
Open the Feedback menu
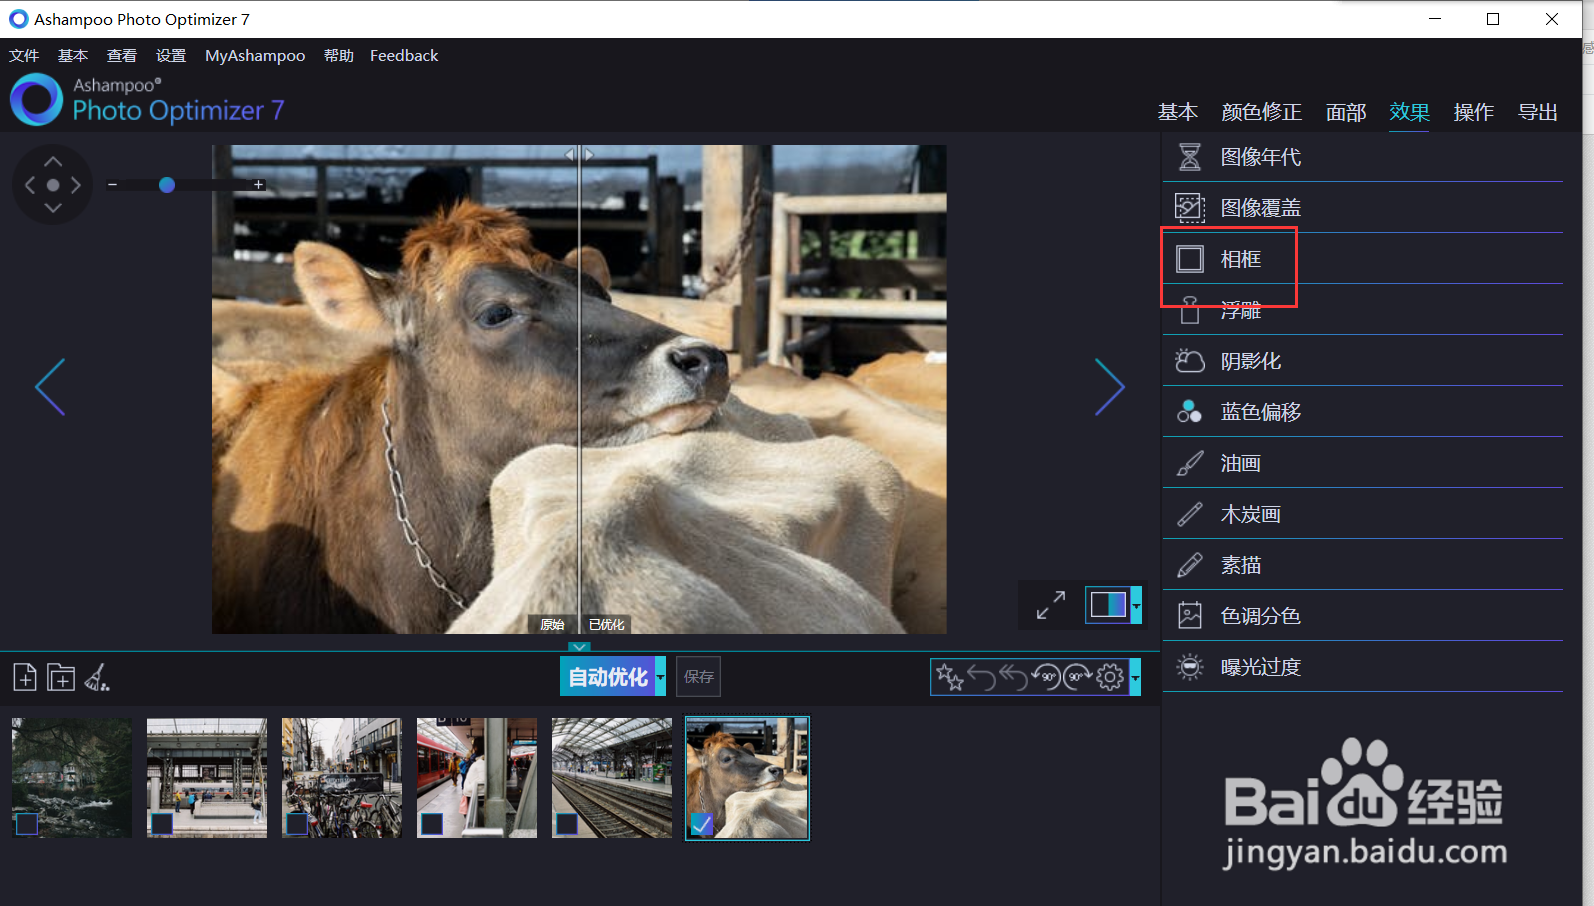(404, 56)
